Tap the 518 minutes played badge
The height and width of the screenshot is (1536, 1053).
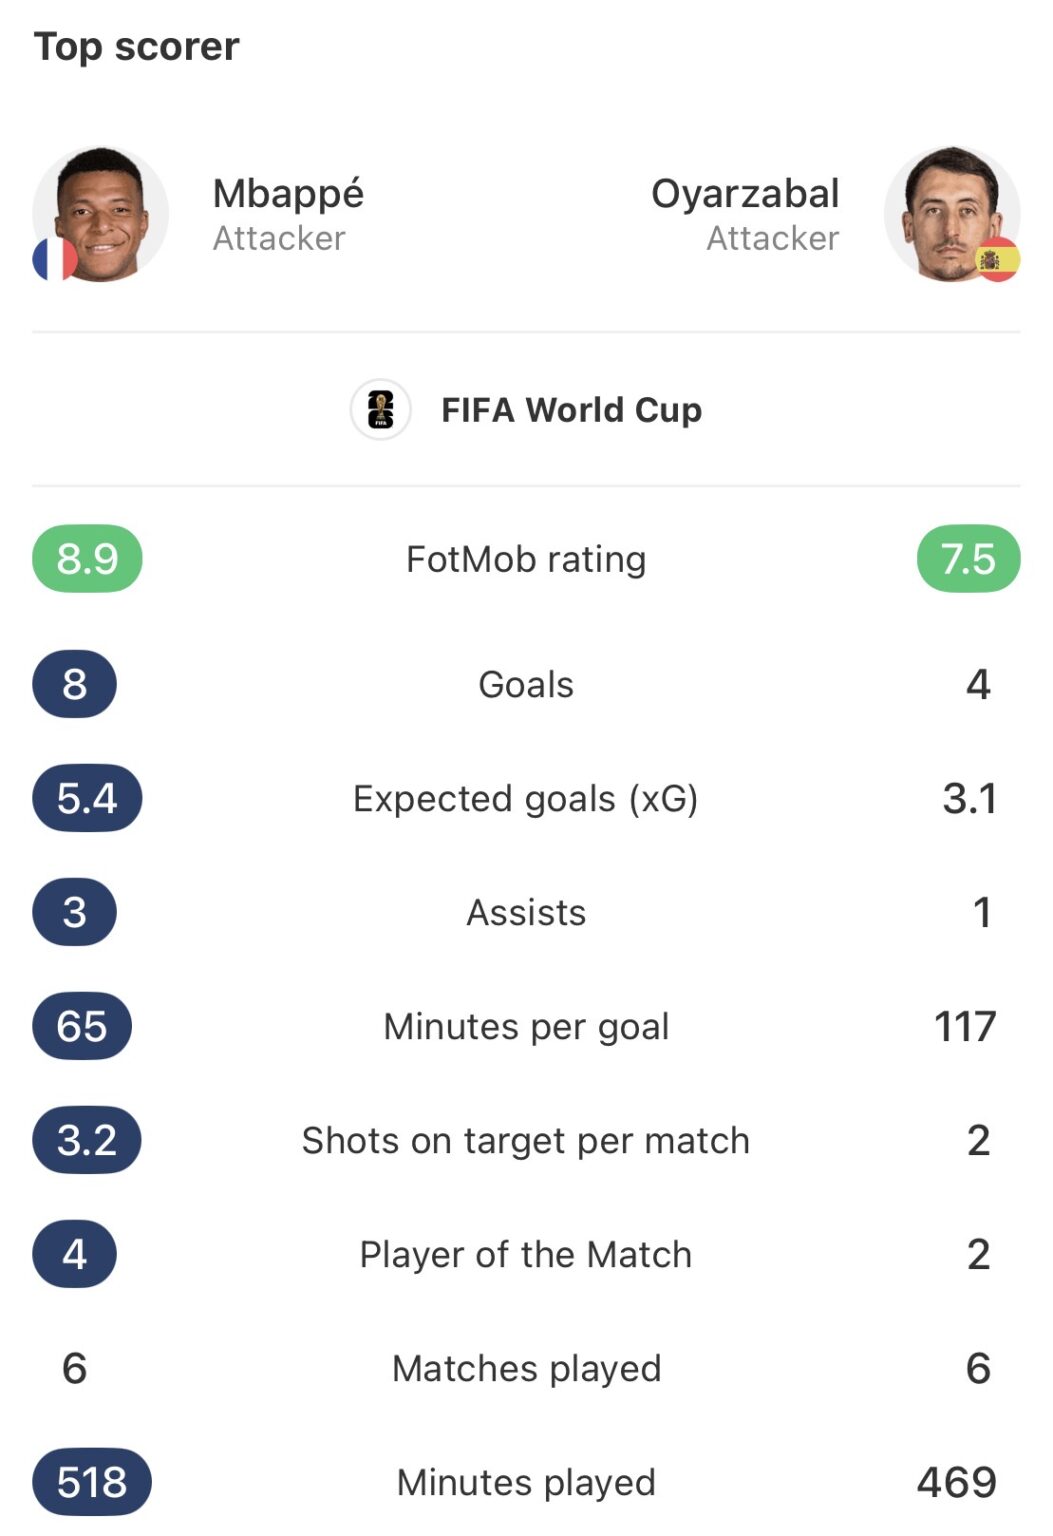point(92,1482)
